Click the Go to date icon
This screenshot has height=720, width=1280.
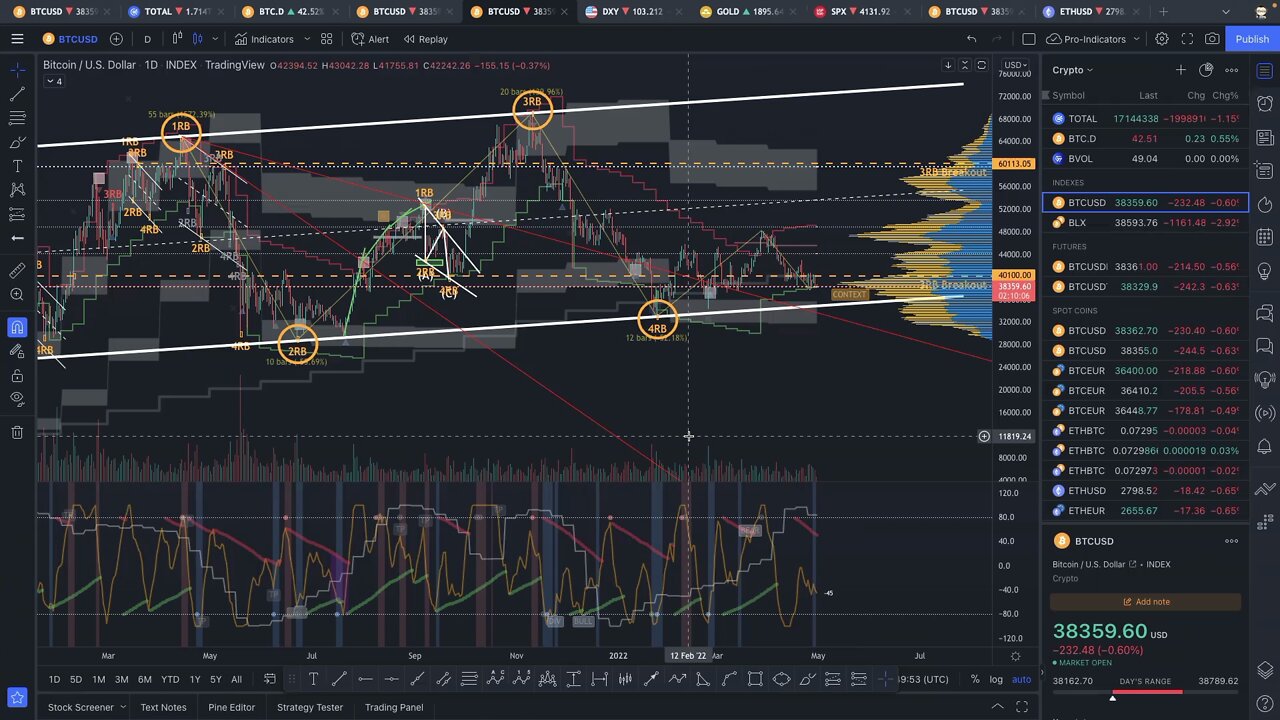pos(269,679)
